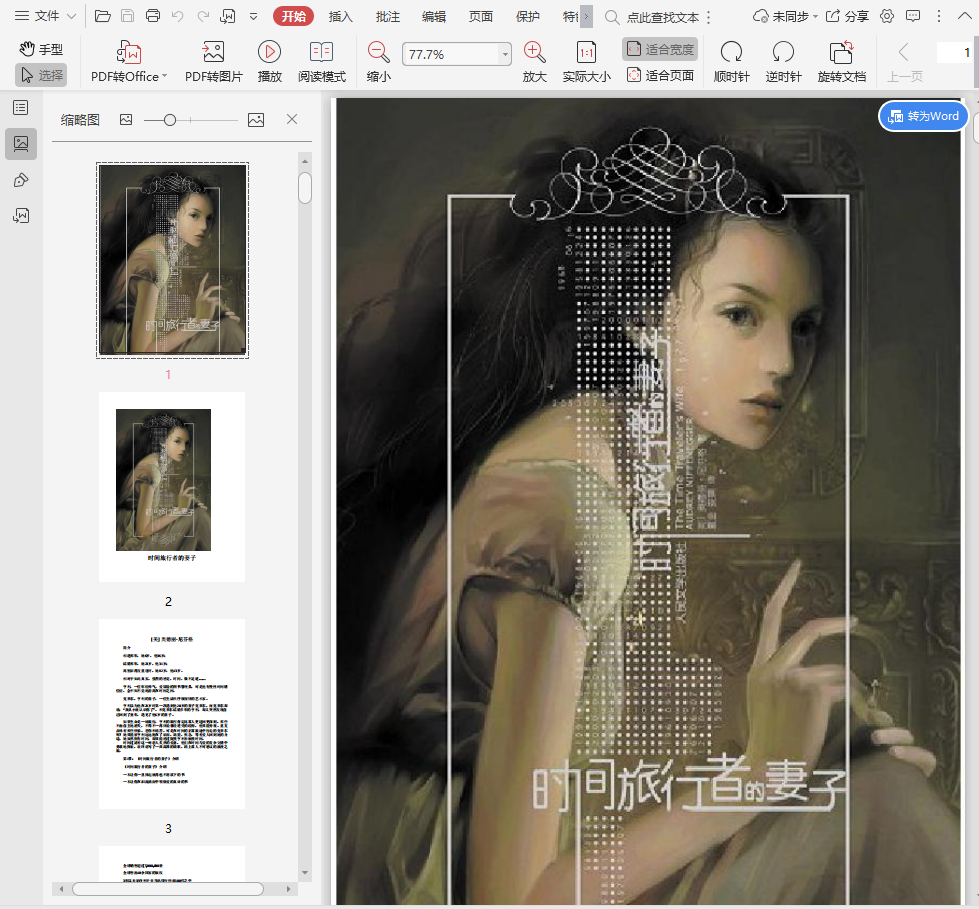Image resolution: width=979 pixels, height=909 pixels.
Task: Switch to the 批注 tab
Action: [388, 16]
